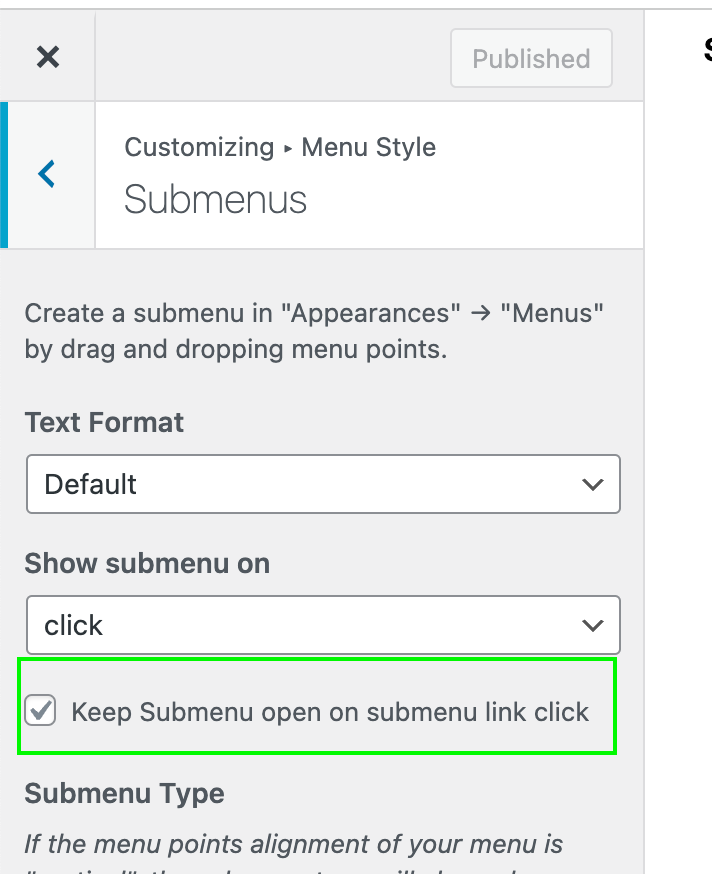Screen dimensions: 712x874
Task: Select the back navigation arrow to exit Submenus
Action: (x=45, y=173)
